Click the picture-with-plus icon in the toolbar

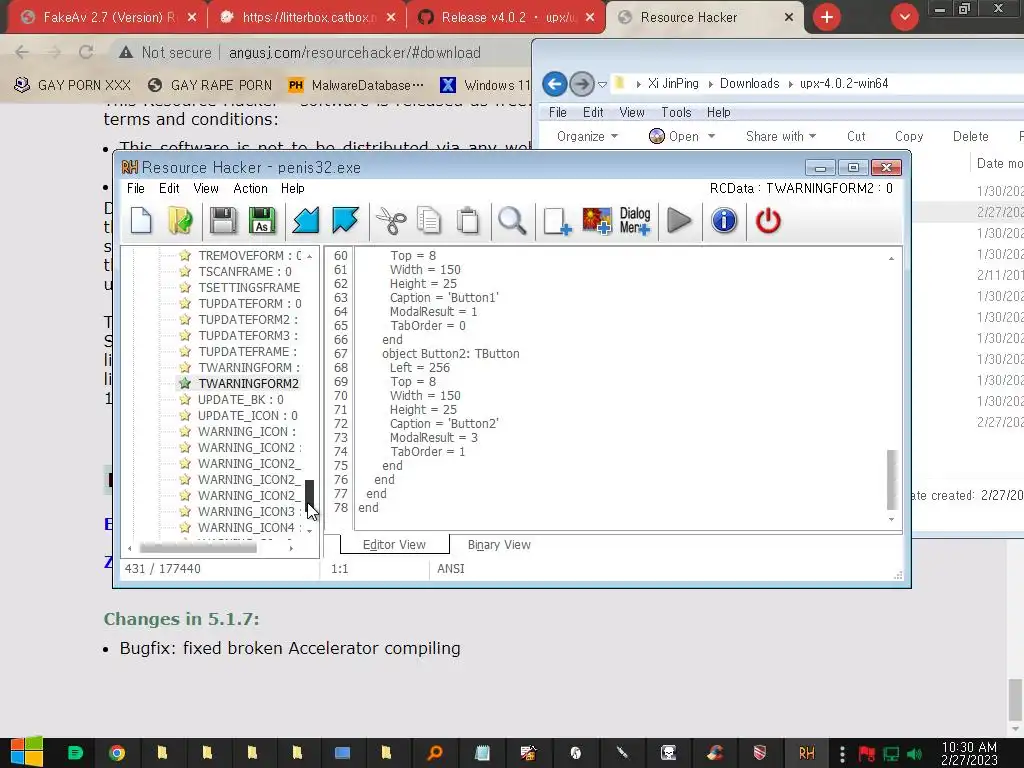[597, 221]
